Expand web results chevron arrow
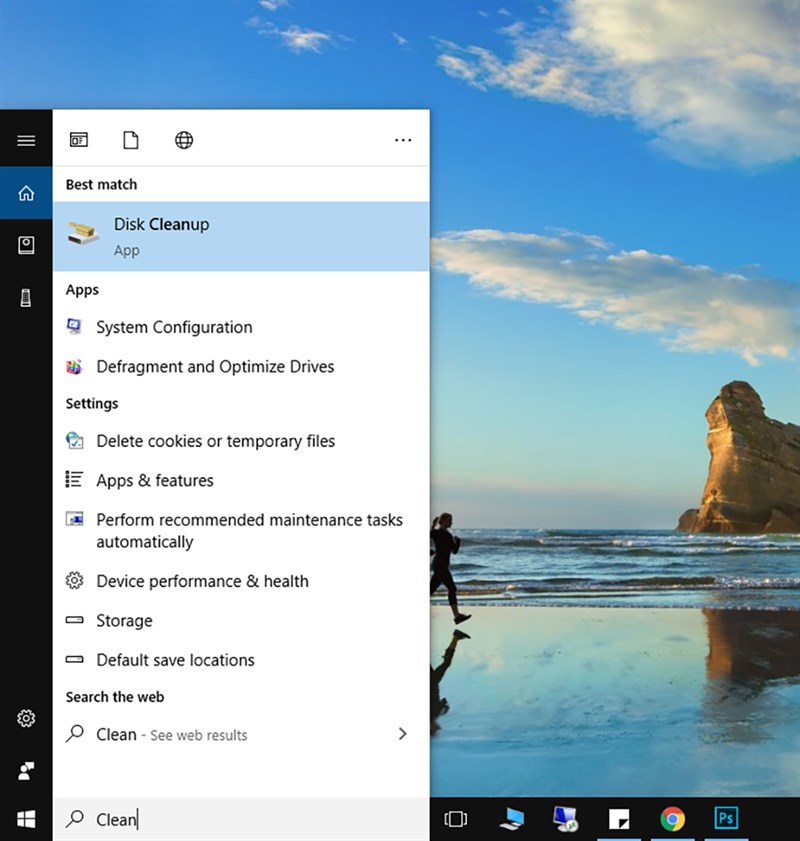 pyautogui.click(x=403, y=734)
